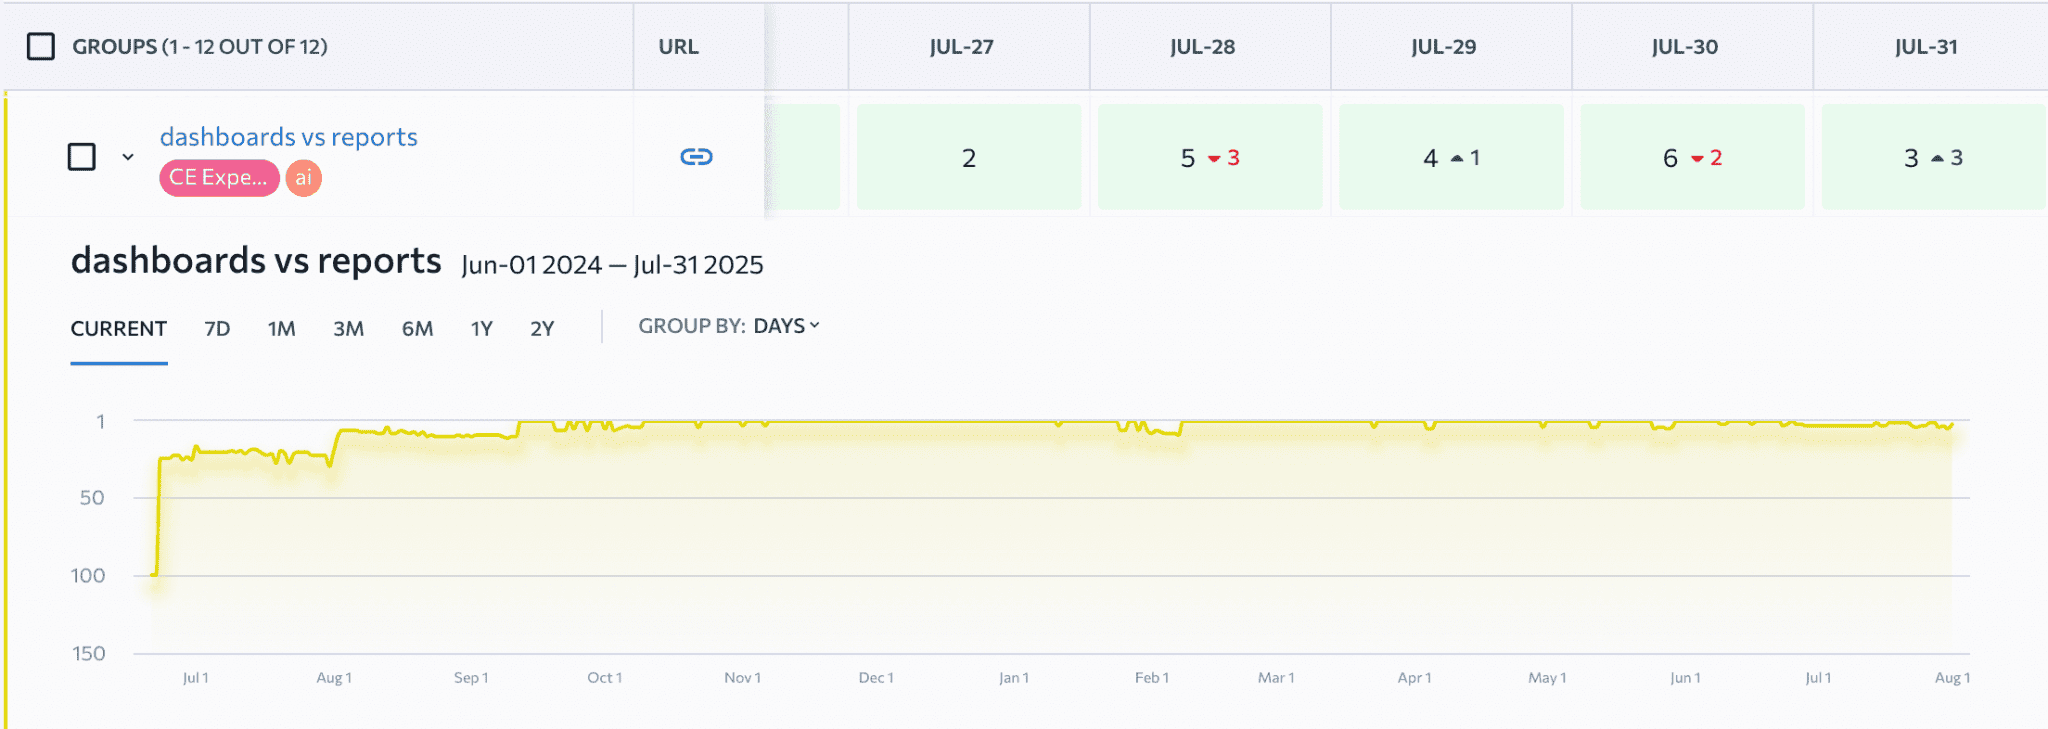Click the up arrow in JUL-31 cell
Screen dimensions: 2048x729
tap(1938, 158)
